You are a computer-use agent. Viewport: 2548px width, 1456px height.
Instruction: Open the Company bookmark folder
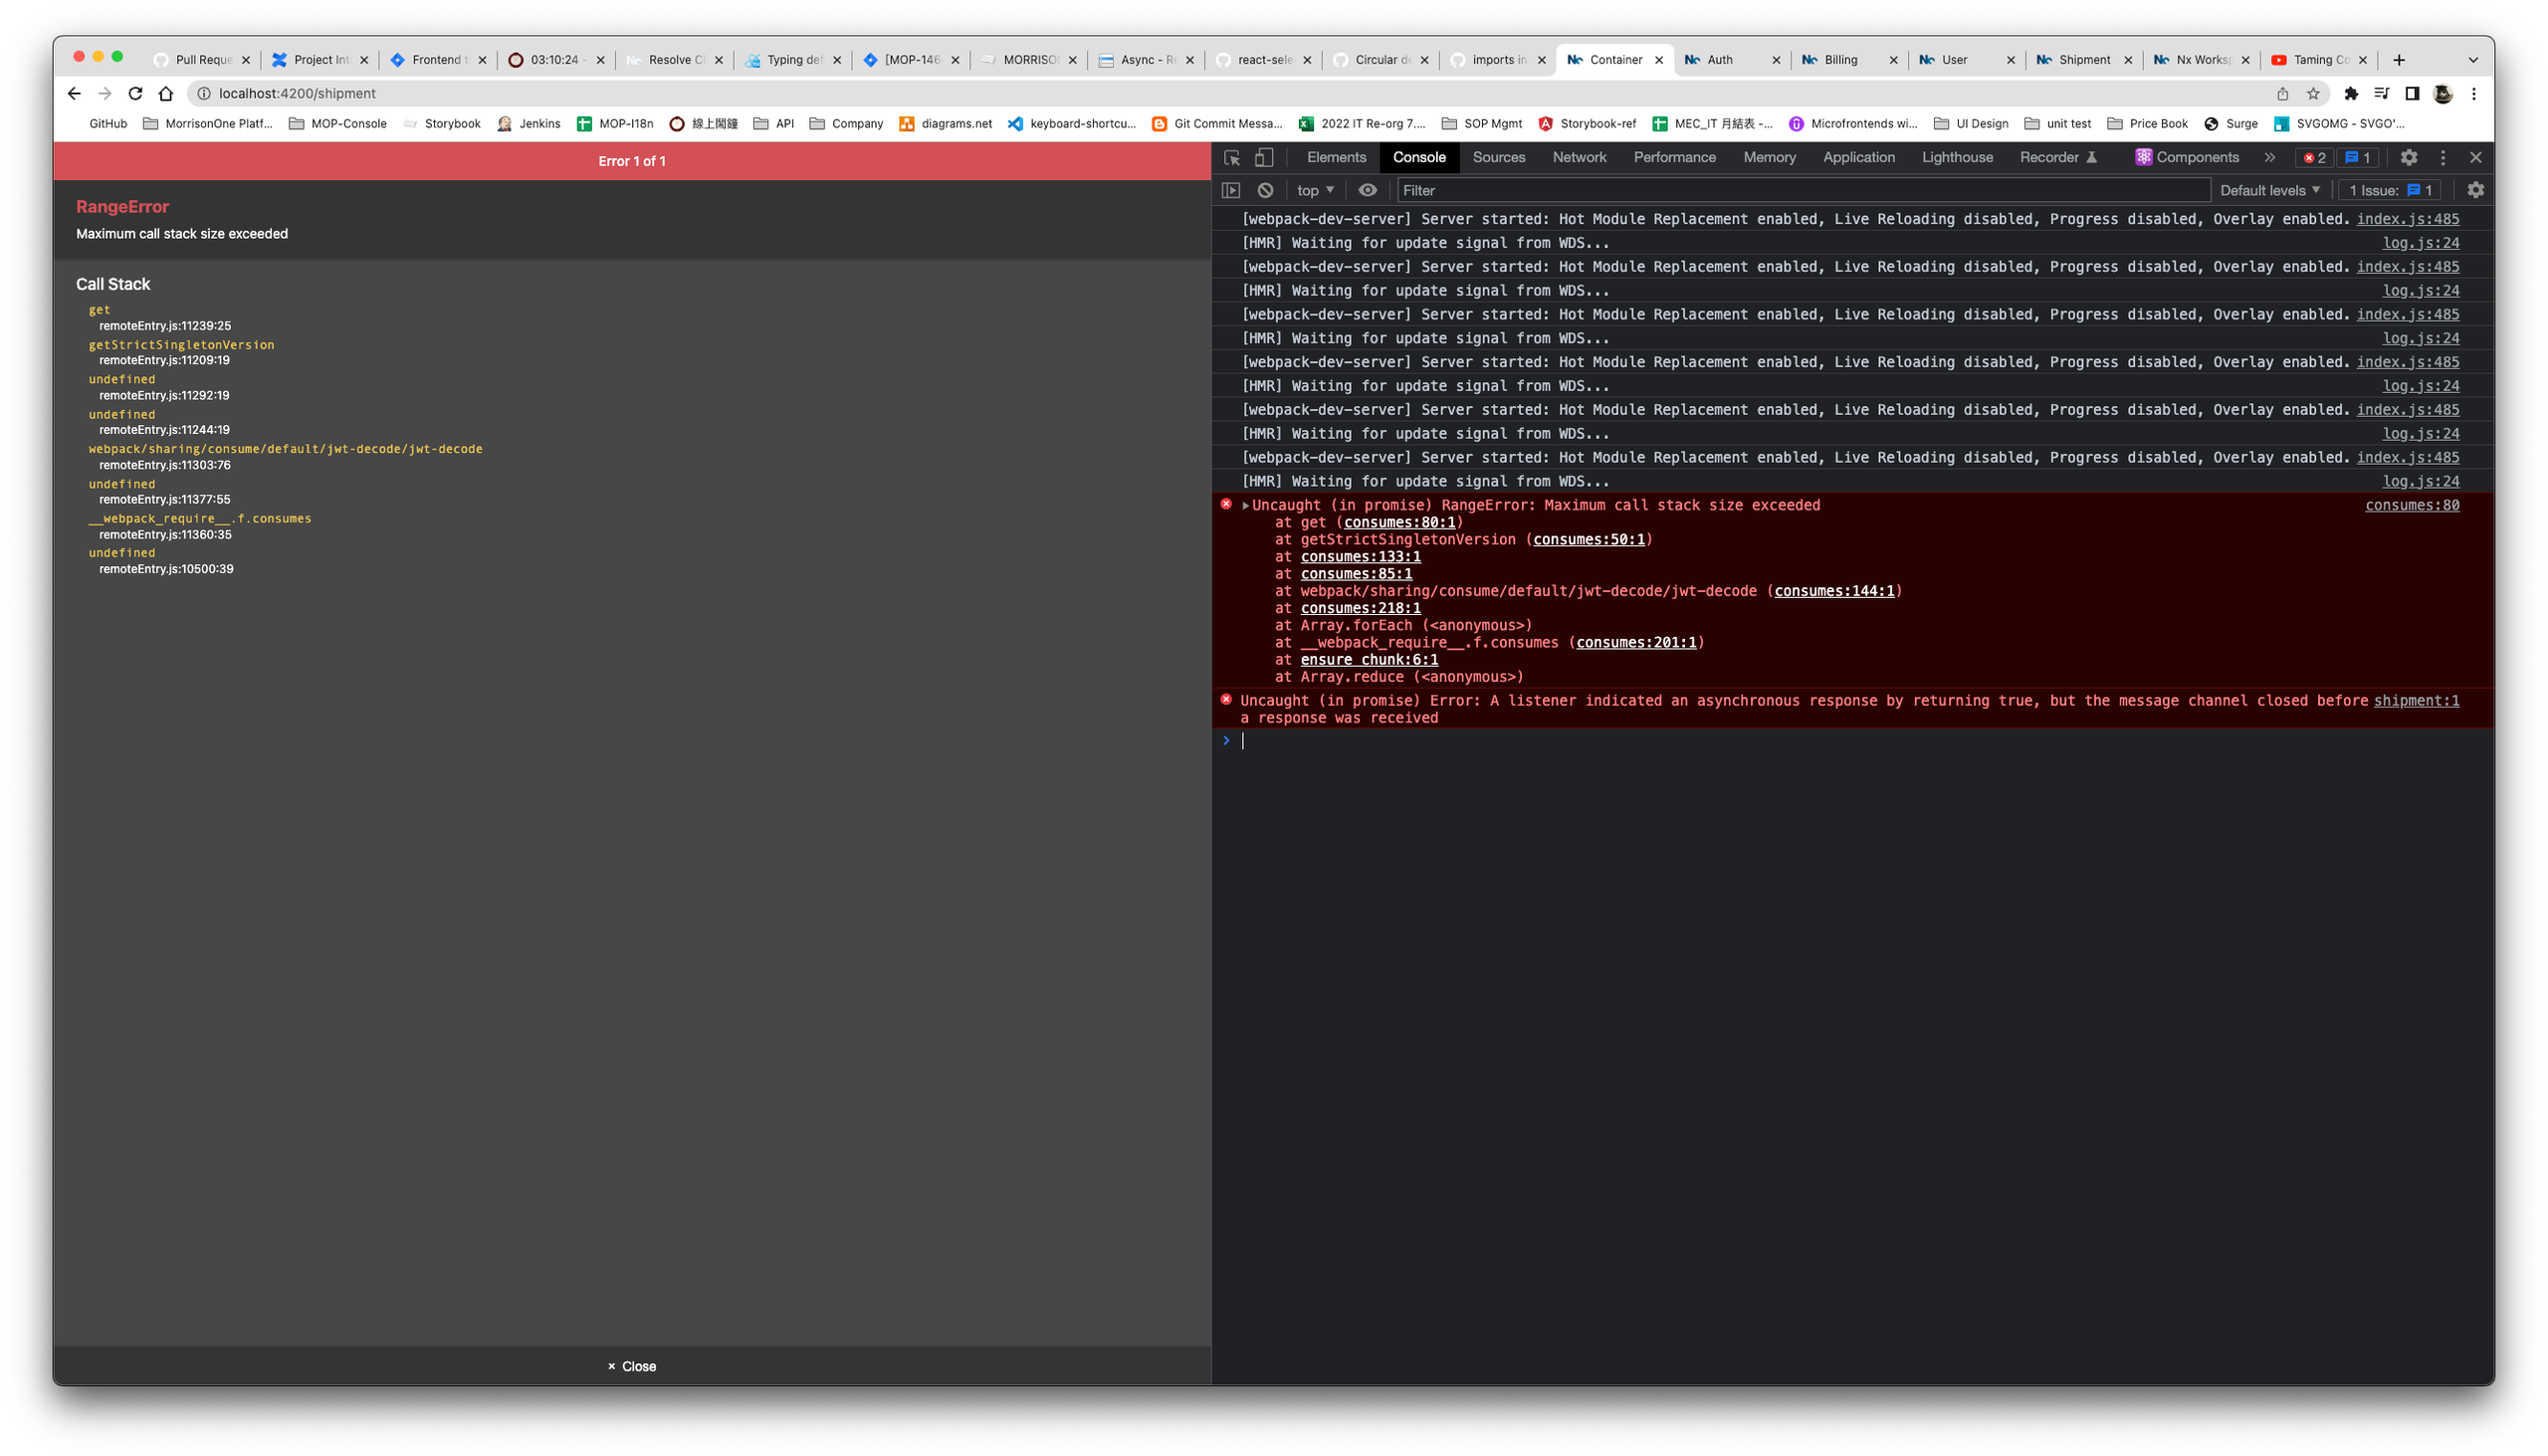846,124
